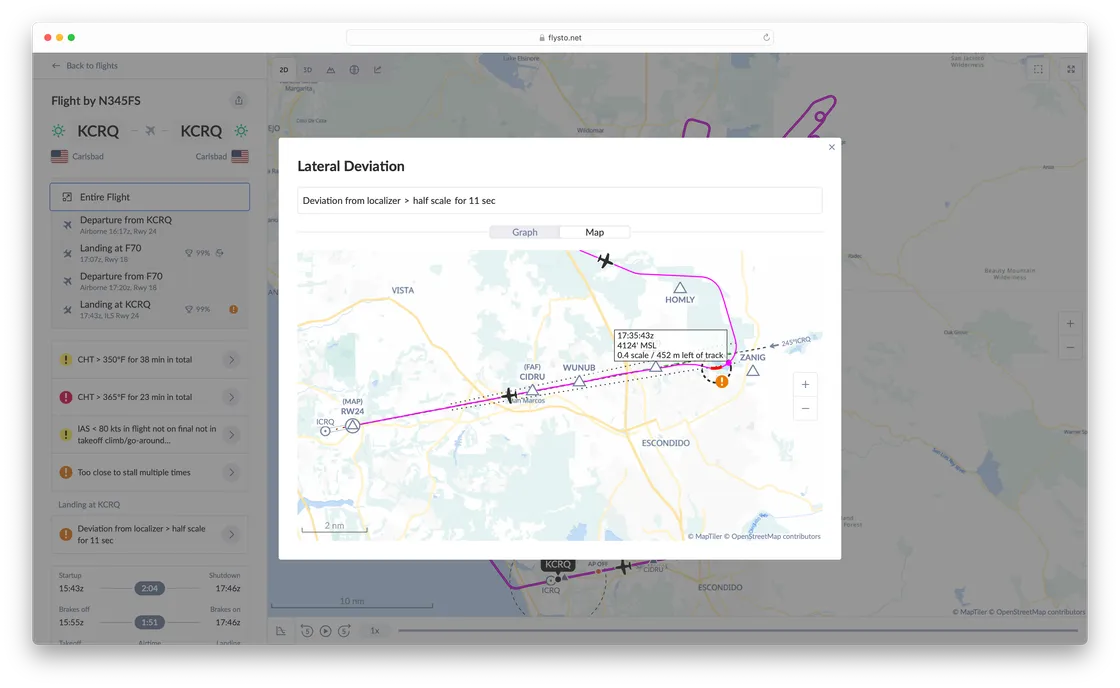Toggle fullscreen on main map
1120x688 pixels.
click(x=1071, y=69)
